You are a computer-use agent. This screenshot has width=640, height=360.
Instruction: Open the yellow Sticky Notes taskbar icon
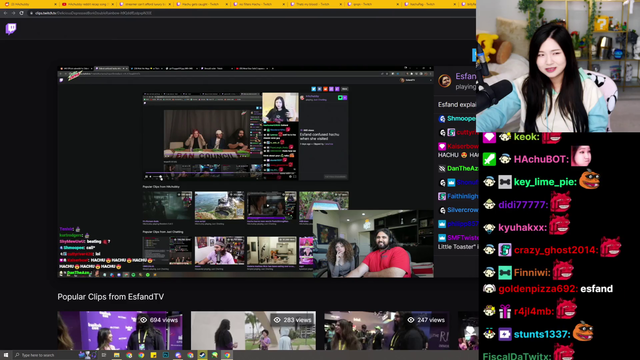click(153, 355)
